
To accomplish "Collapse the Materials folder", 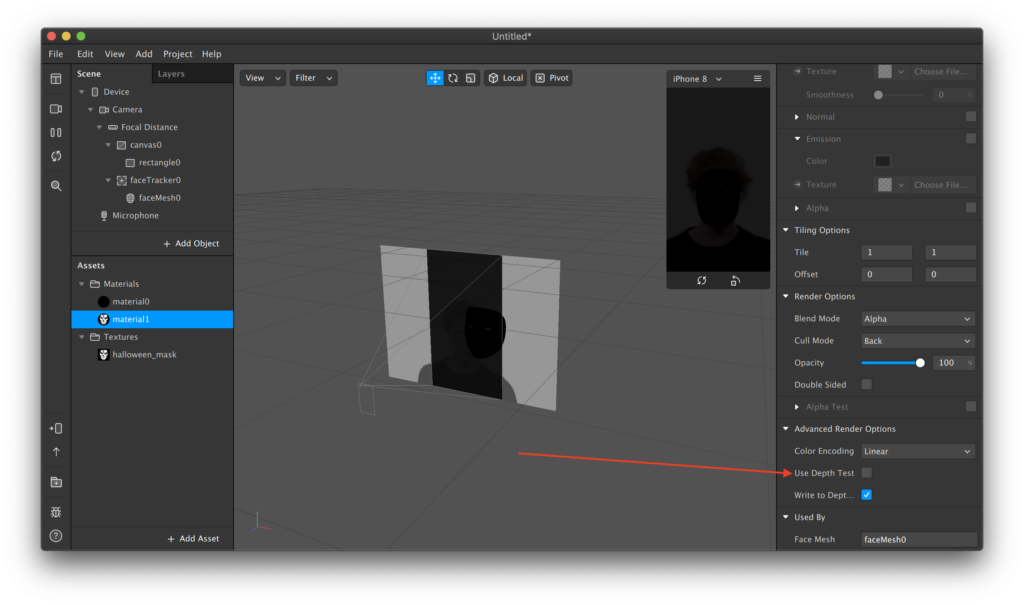I will pyautogui.click(x=82, y=284).
